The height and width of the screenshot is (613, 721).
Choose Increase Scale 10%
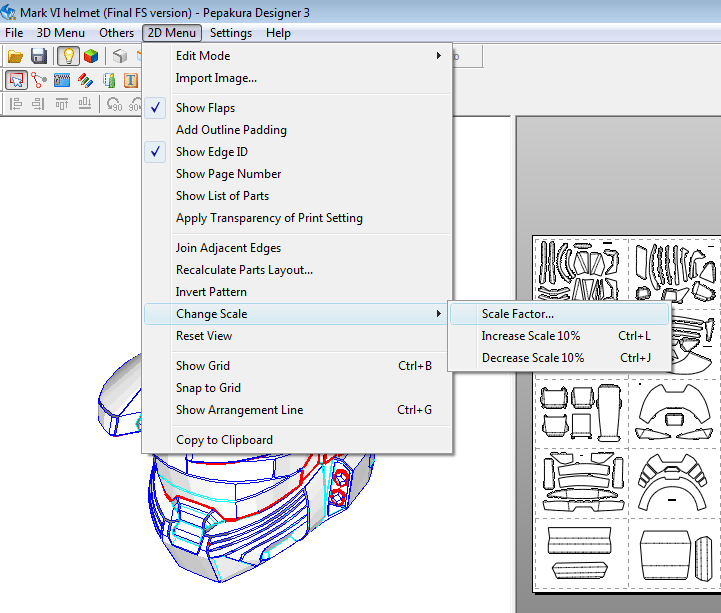click(x=560, y=336)
